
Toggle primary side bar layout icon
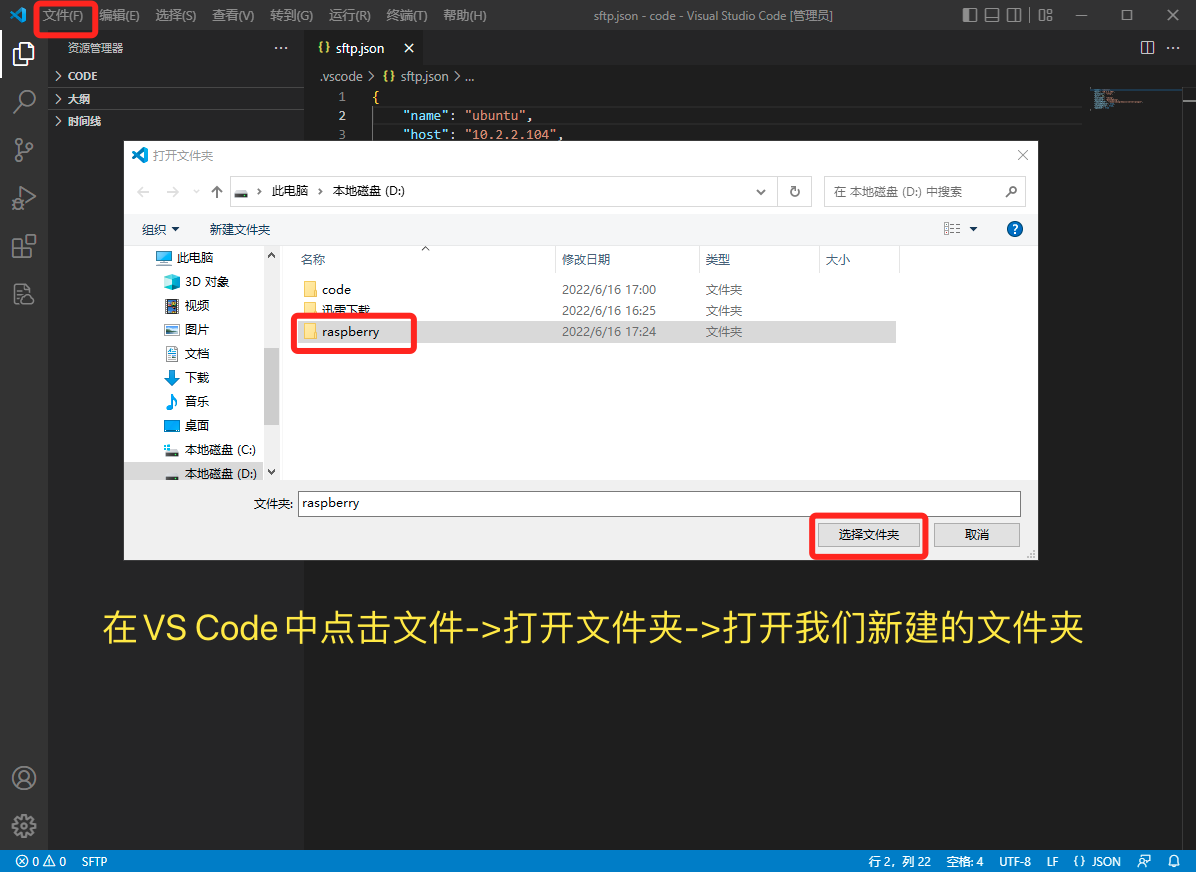tap(969, 15)
